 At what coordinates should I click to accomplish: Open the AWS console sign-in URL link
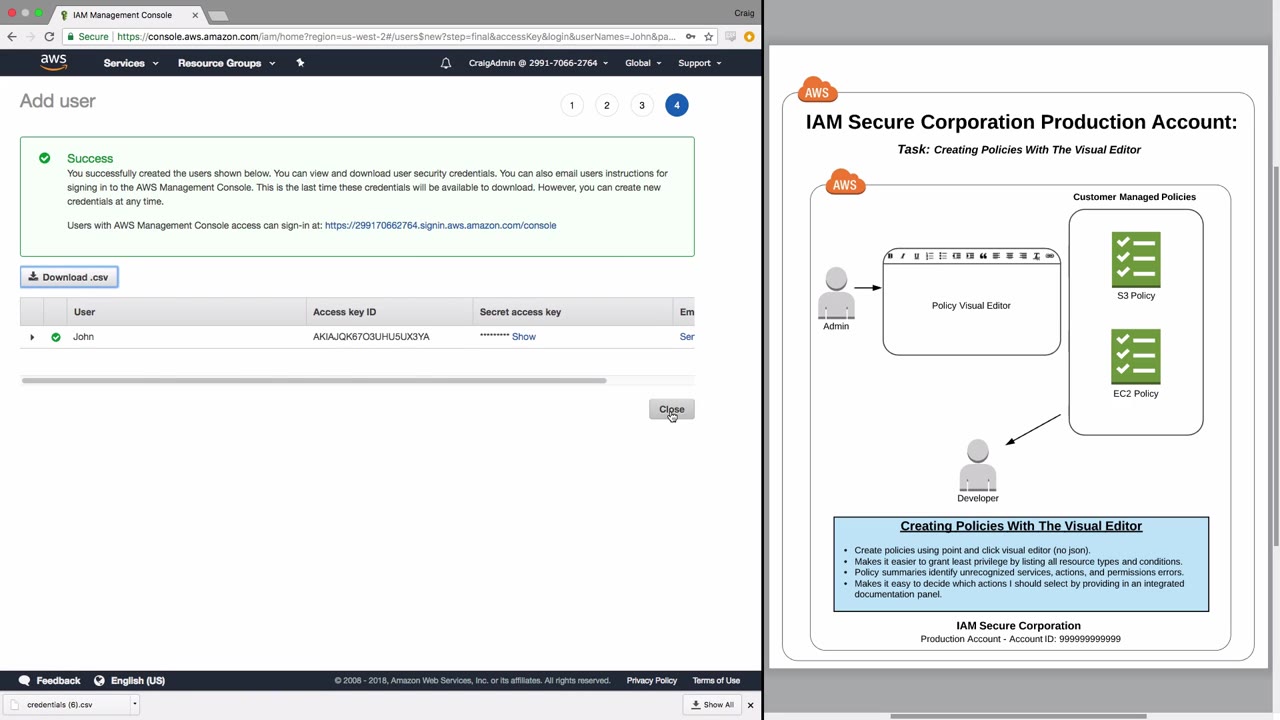click(440, 225)
